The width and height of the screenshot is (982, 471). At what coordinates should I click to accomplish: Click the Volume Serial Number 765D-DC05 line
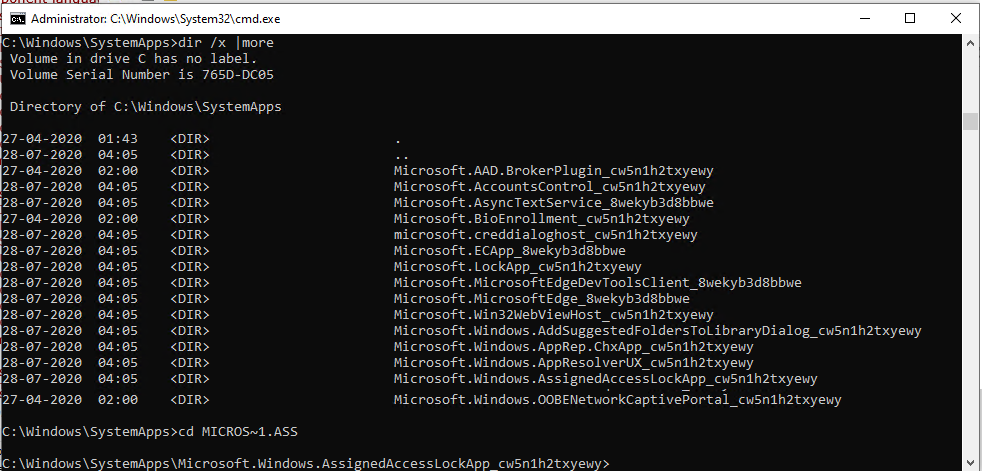(142, 75)
